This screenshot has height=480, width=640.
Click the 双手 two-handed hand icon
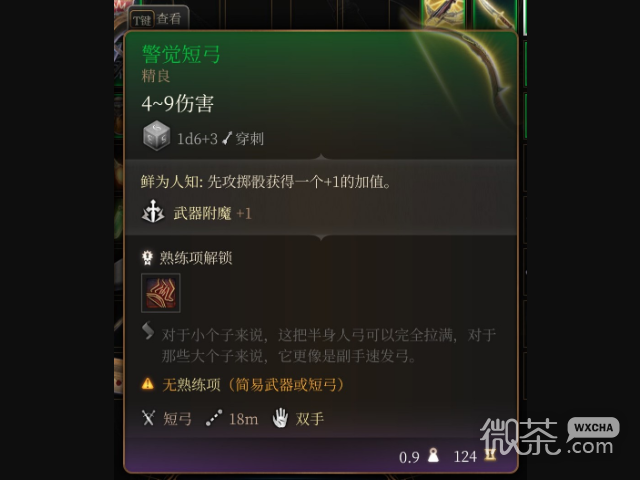pyautogui.click(x=280, y=418)
